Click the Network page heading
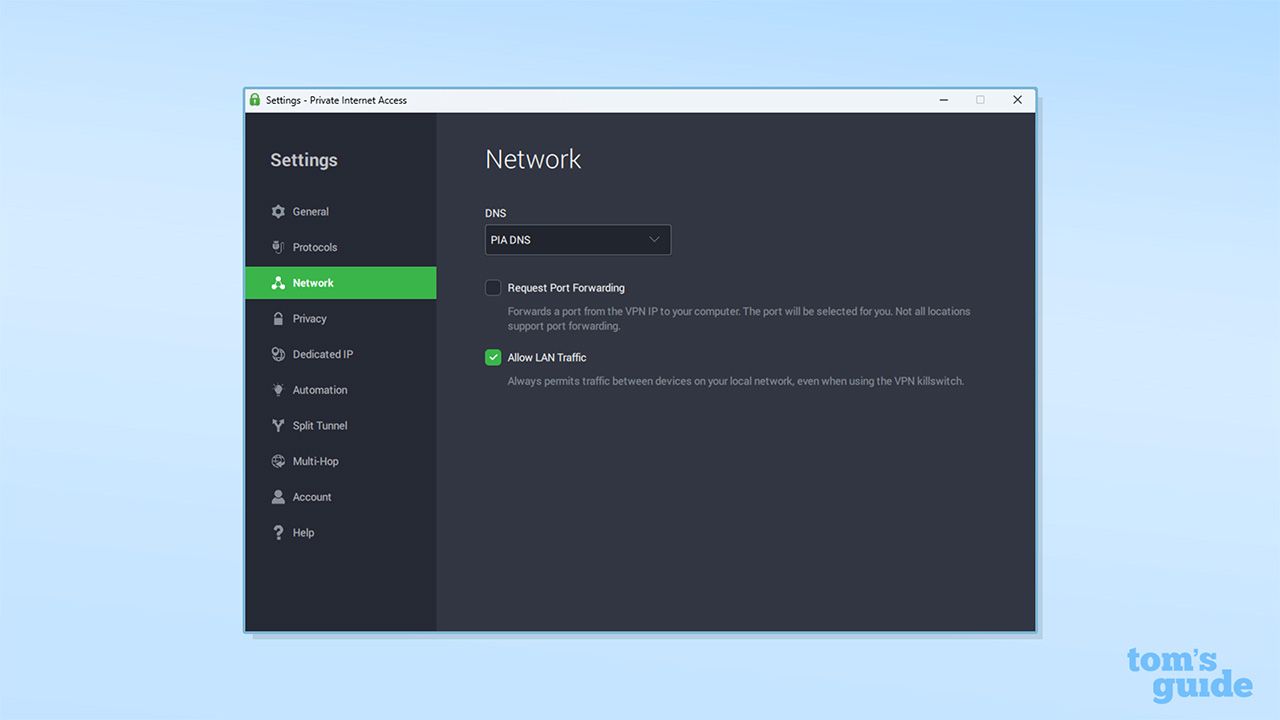Viewport: 1280px width, 720px height. point(533,159)
